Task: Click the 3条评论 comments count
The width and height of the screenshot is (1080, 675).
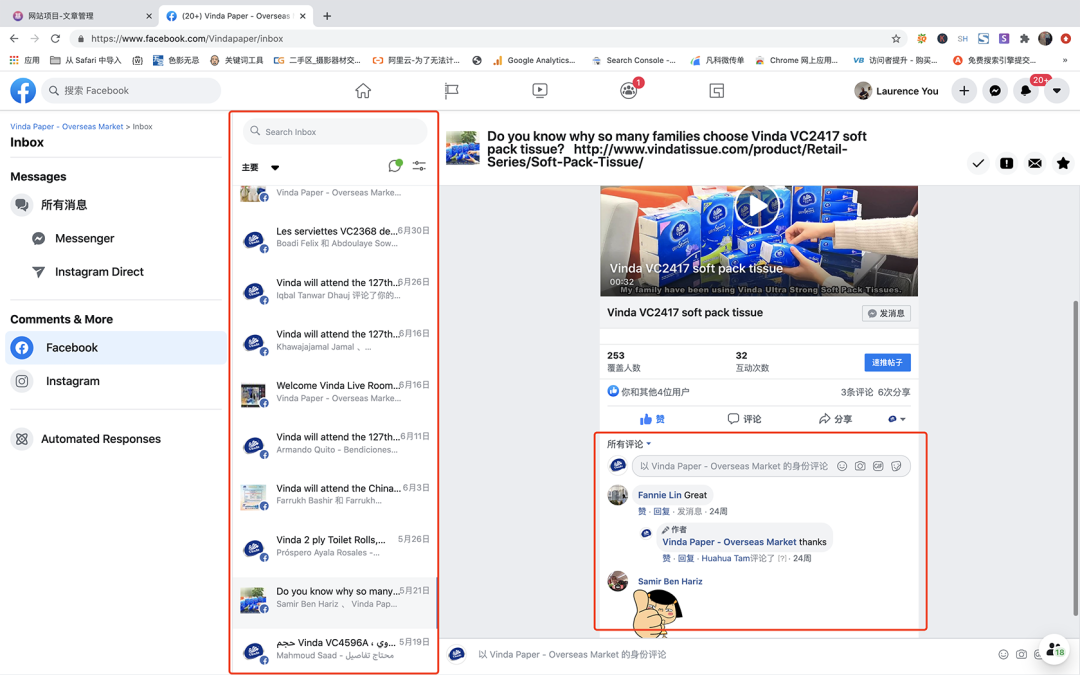Action: (x=857, y=392)
